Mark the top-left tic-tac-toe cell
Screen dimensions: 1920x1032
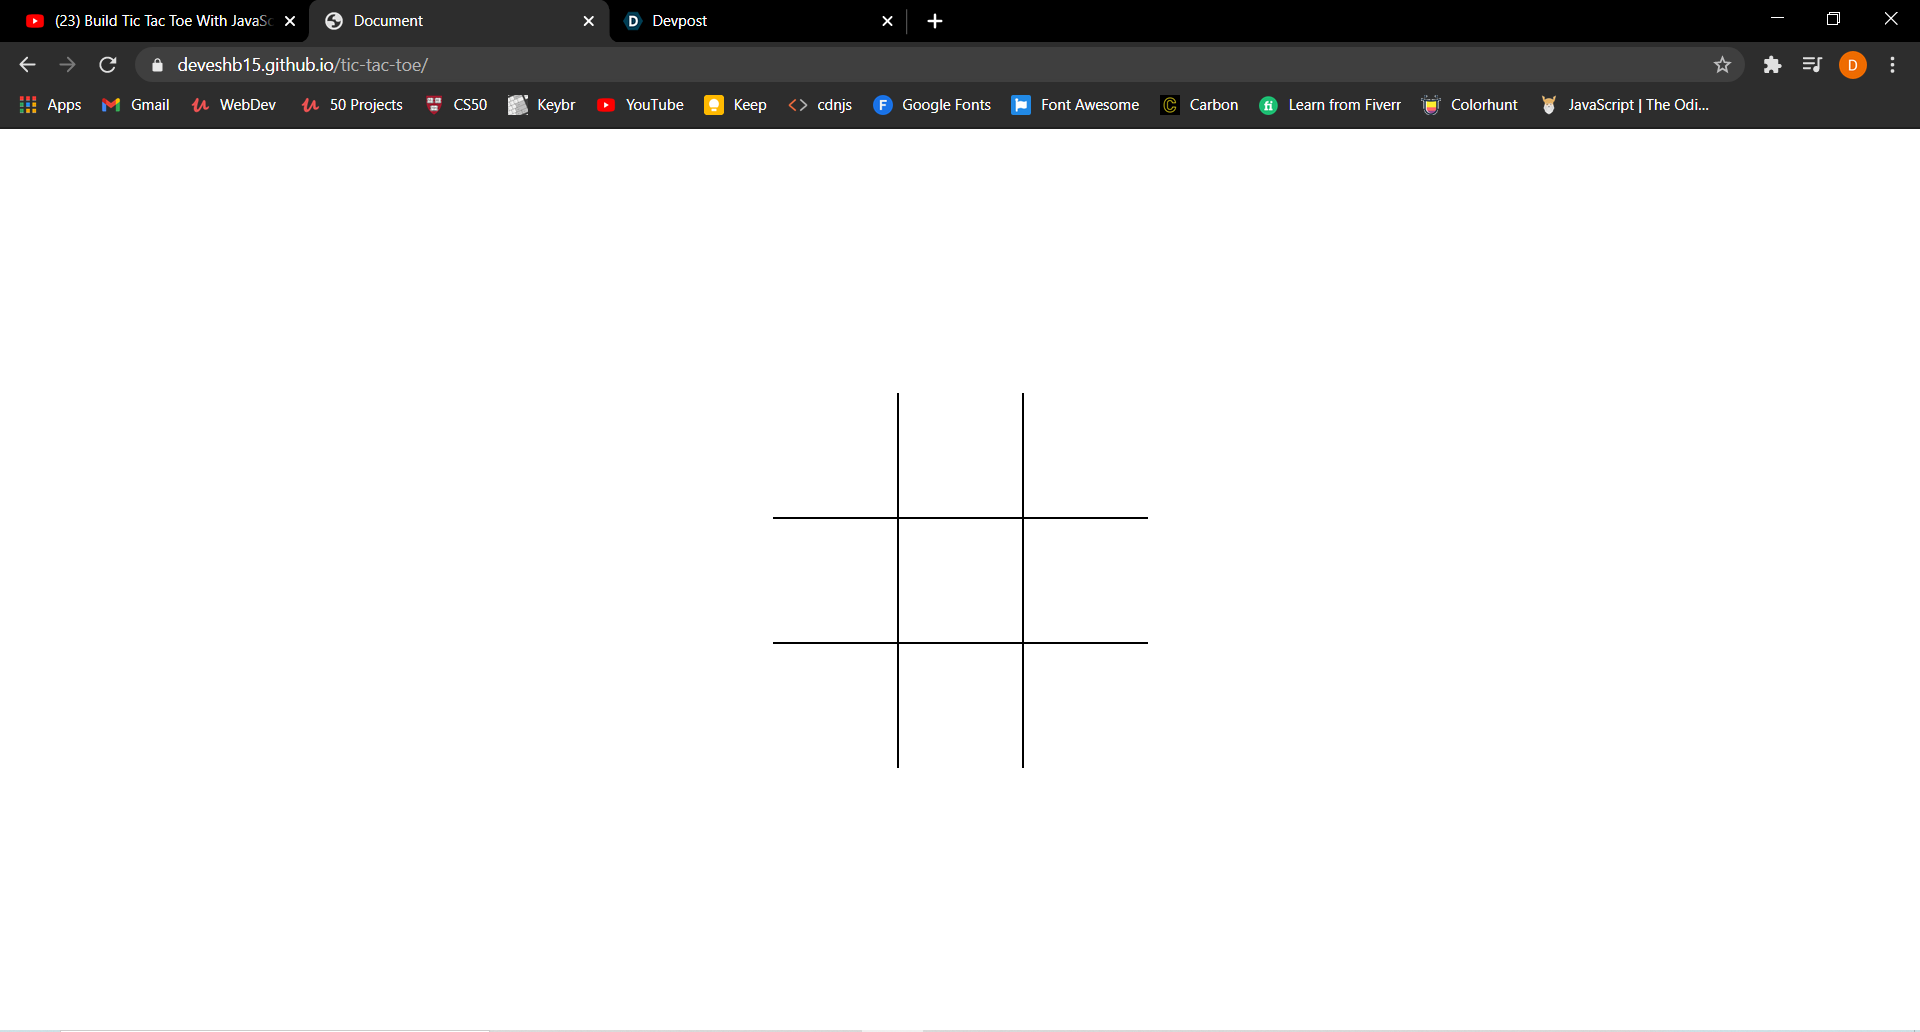(835, 455)
